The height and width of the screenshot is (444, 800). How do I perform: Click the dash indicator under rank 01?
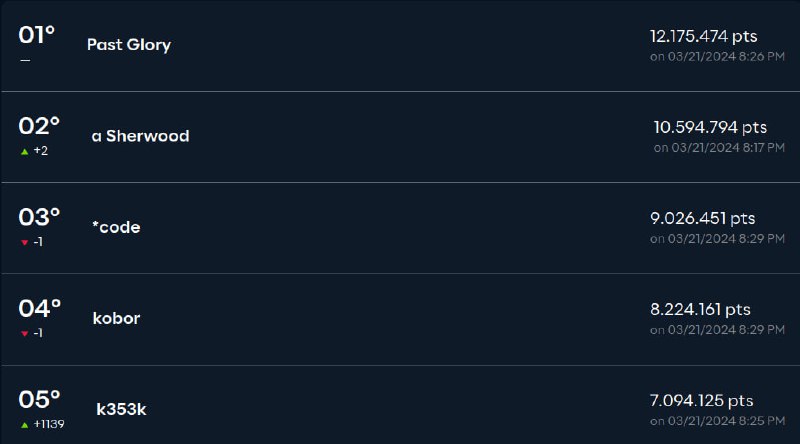(x=25, y=60)
